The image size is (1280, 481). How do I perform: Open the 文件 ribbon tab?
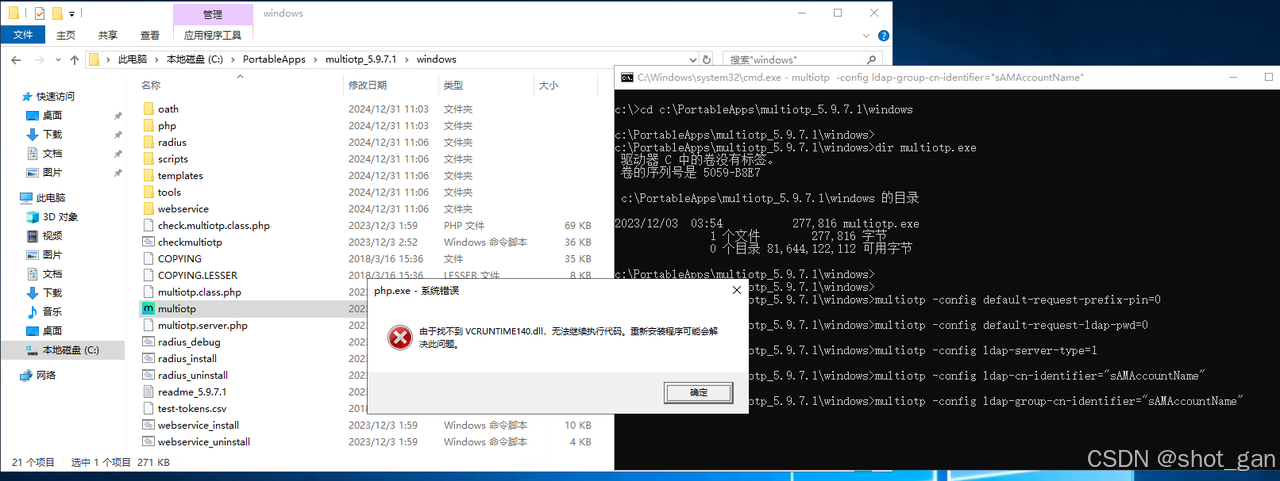22,35
